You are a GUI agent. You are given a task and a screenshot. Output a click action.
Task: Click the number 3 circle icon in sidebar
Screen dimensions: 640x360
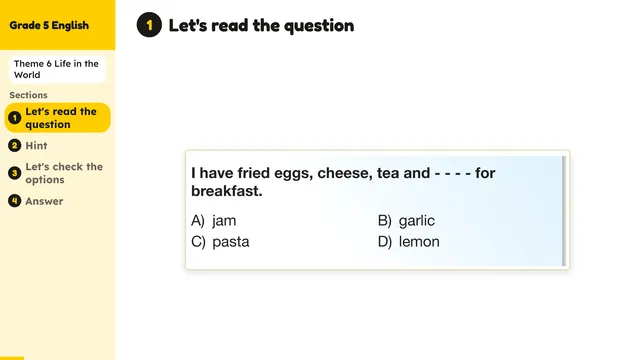click(x=15, y=173)
